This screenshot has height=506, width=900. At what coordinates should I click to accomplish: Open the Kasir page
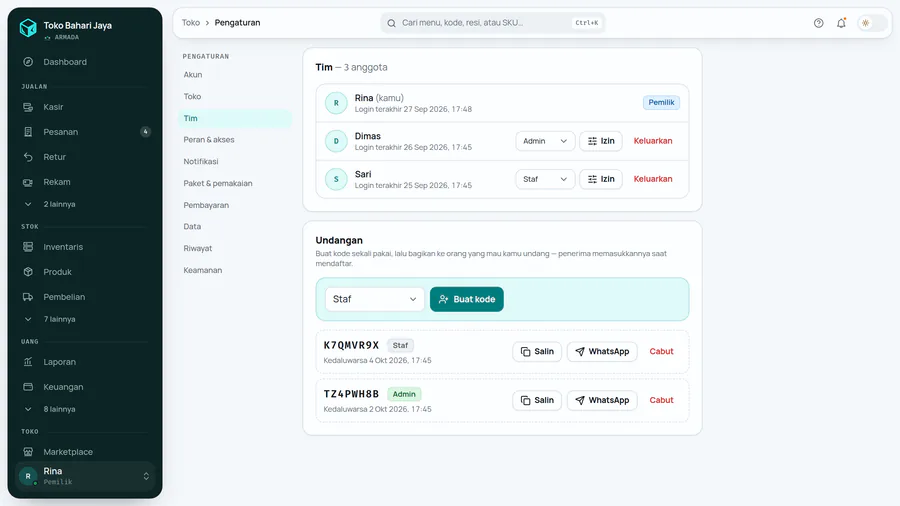point(85,107)
